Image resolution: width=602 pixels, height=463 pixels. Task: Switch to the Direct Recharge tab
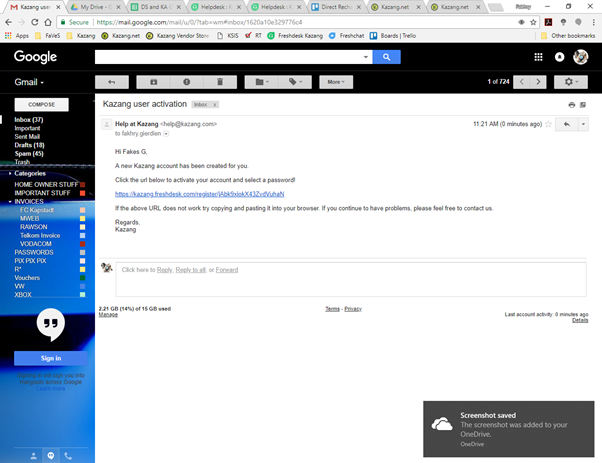point(337,7)
